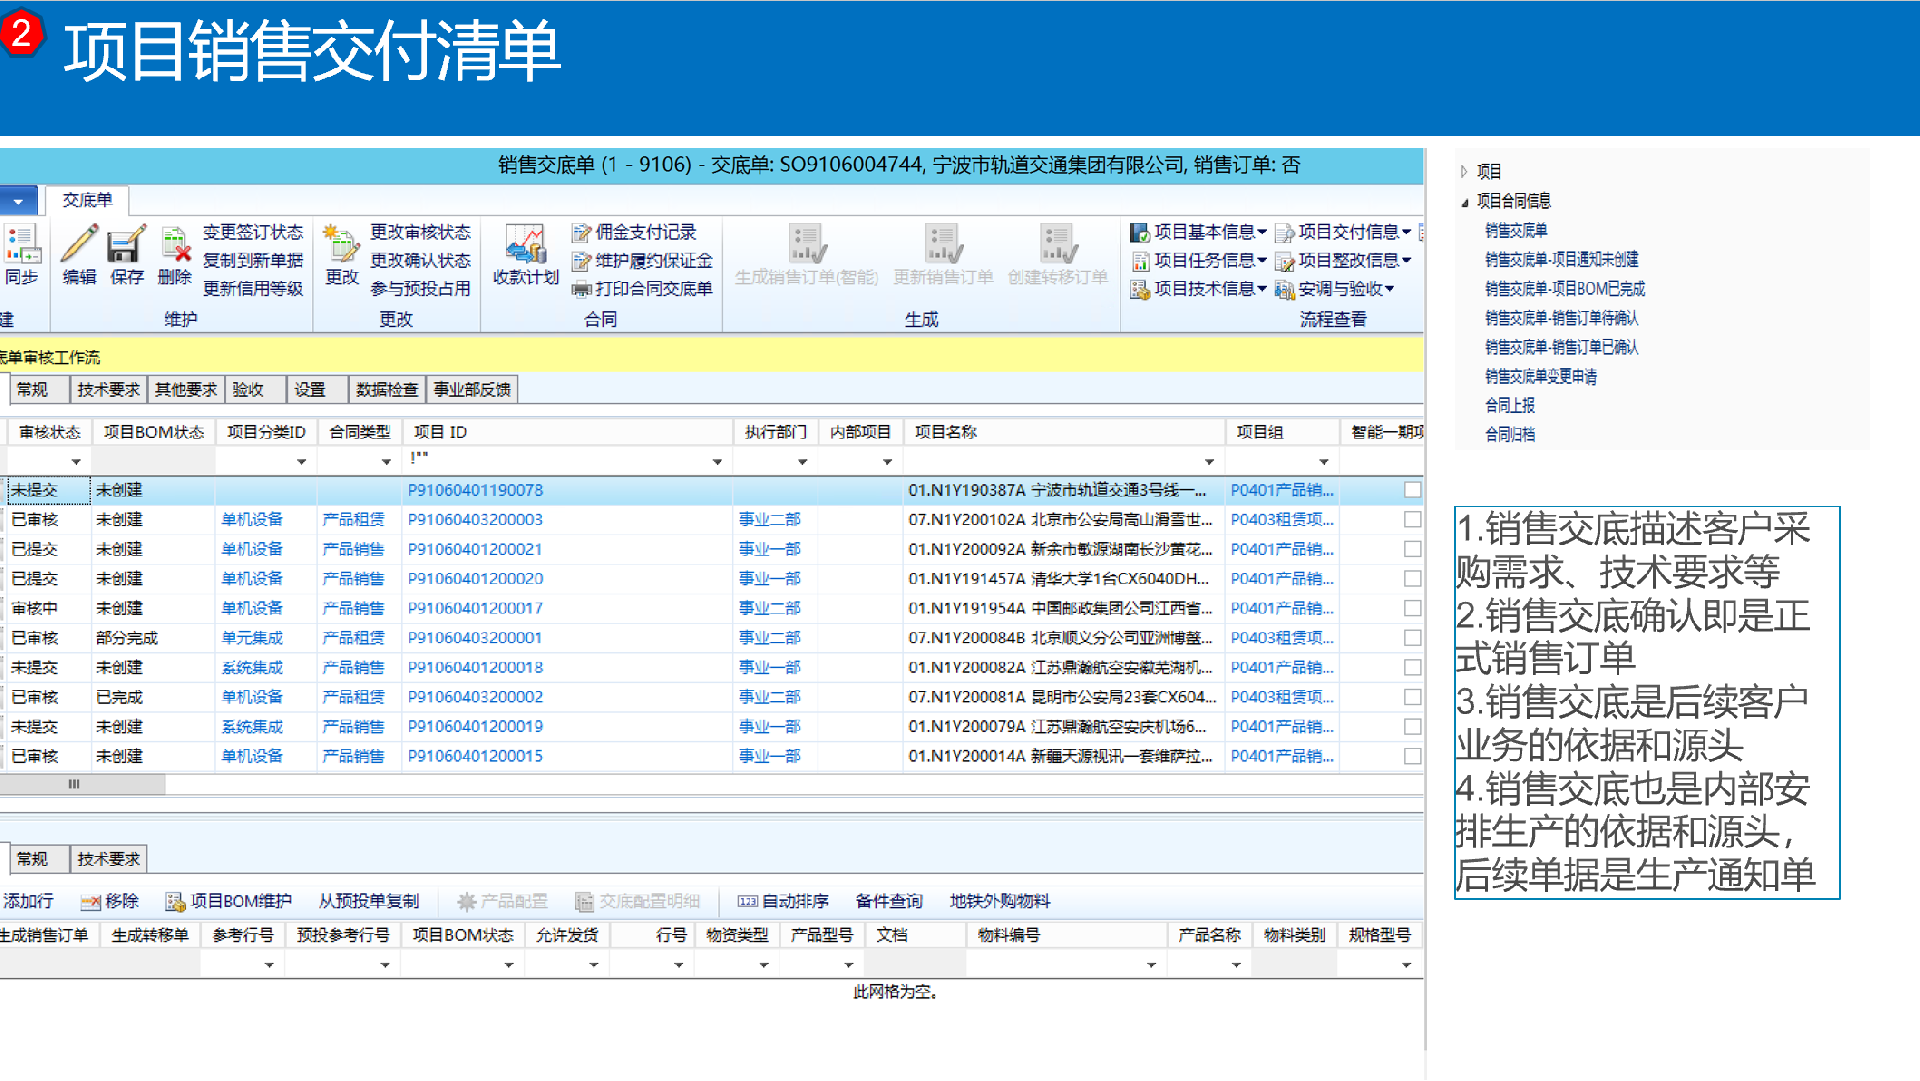Open the 项目名称 filter dropdown
The image size is (1920, 1081).
pyautogui.click(x=1209, y=462)
